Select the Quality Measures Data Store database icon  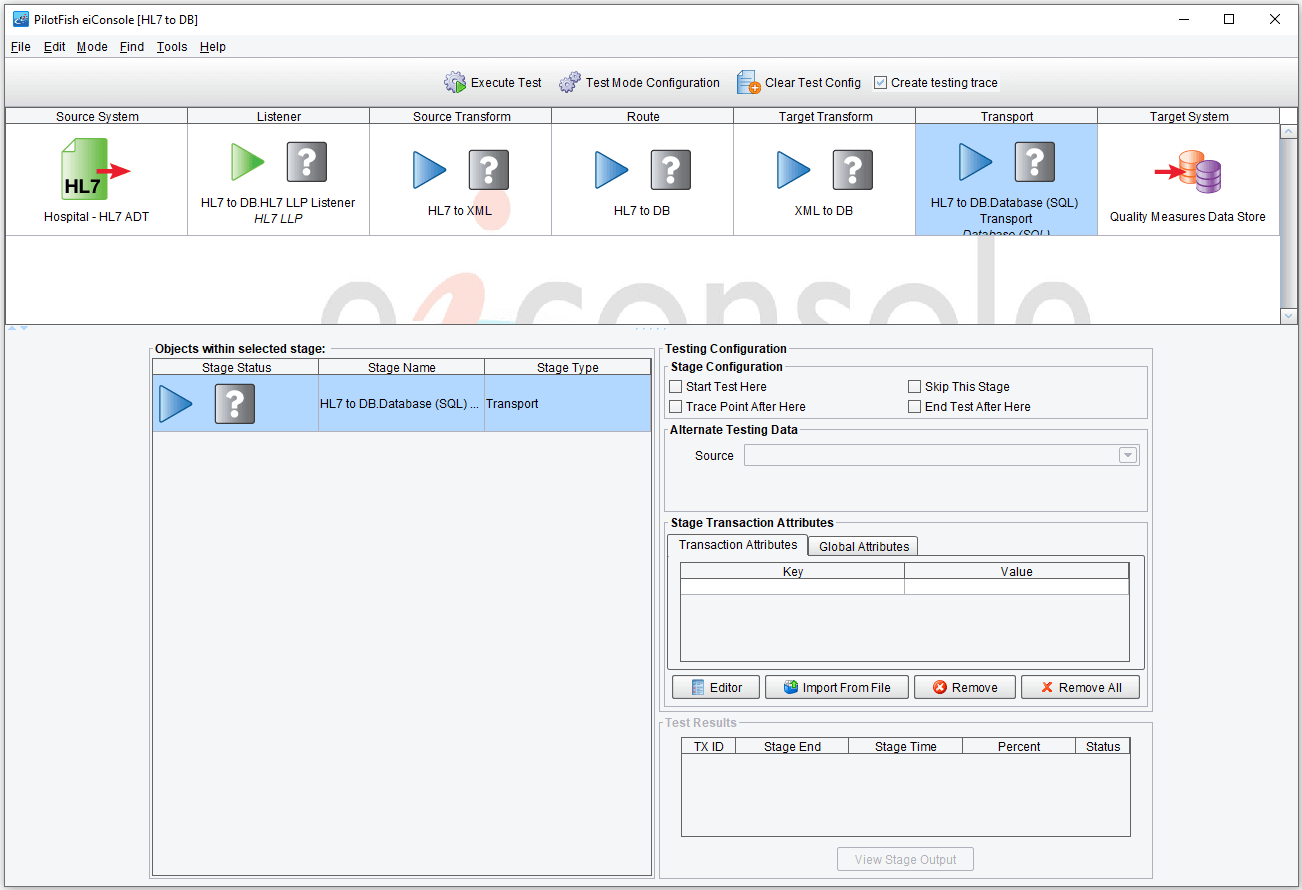point(1189,171)
